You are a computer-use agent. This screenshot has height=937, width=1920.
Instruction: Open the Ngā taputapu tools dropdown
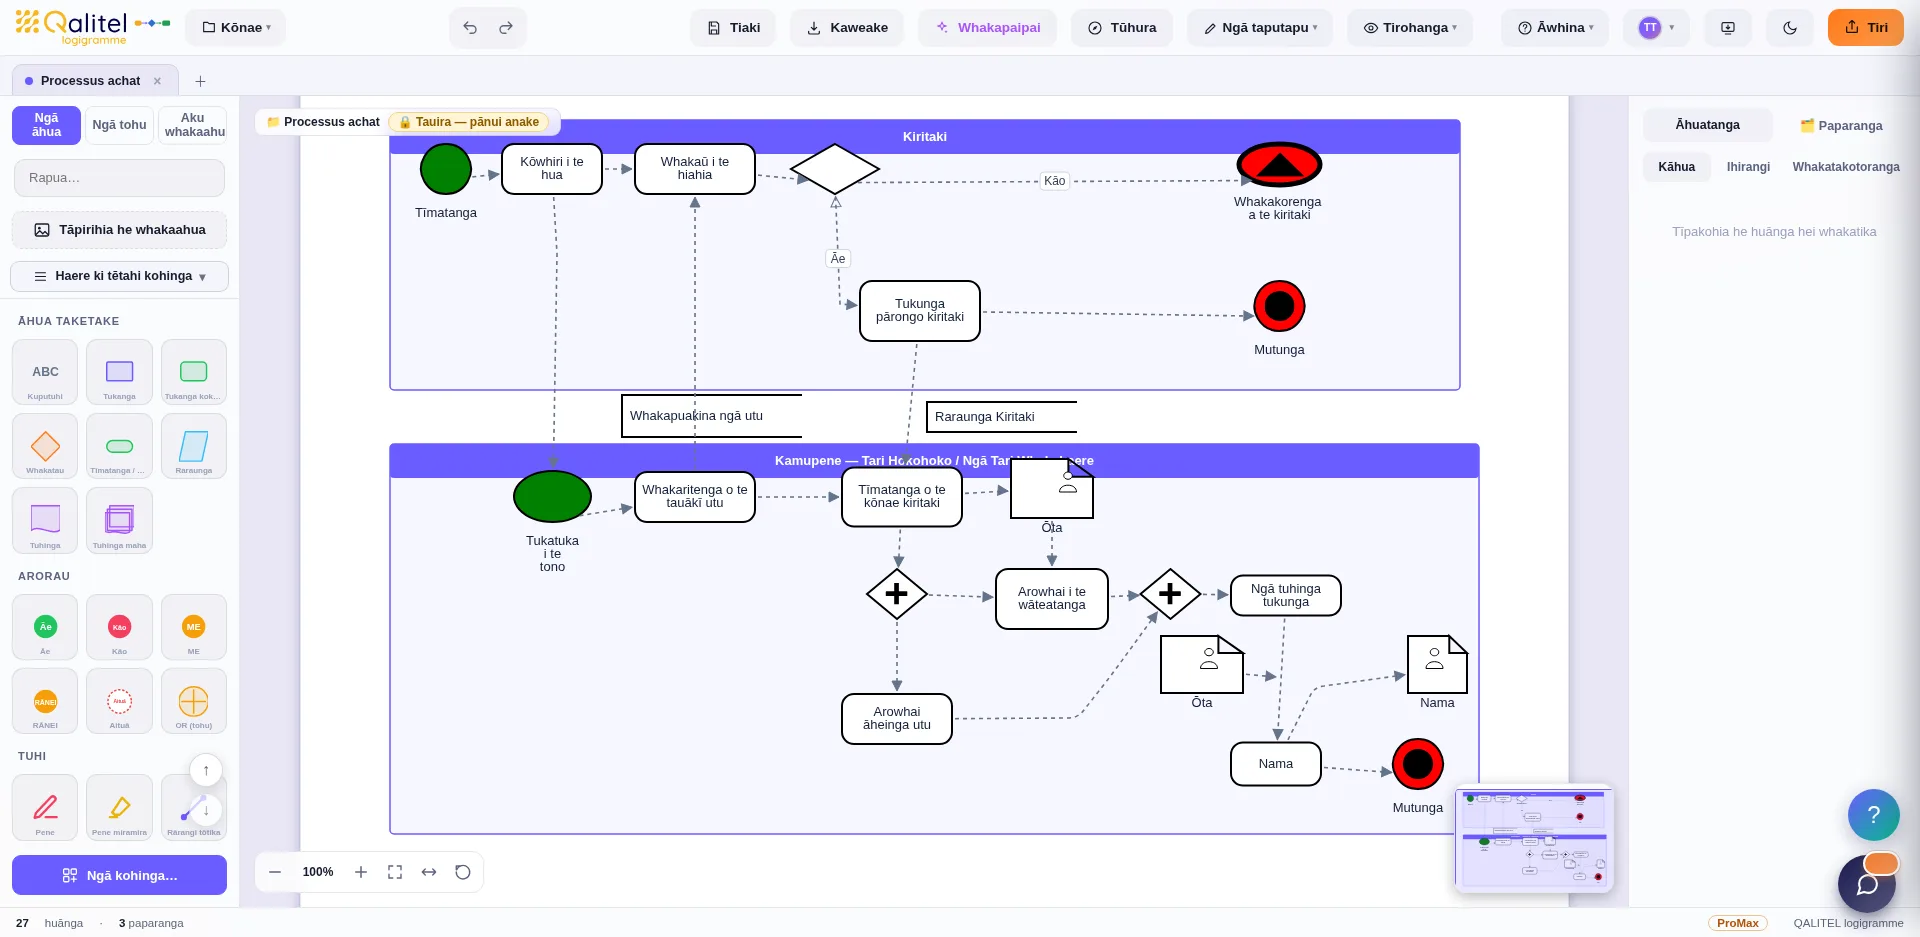coord(1260,28)
